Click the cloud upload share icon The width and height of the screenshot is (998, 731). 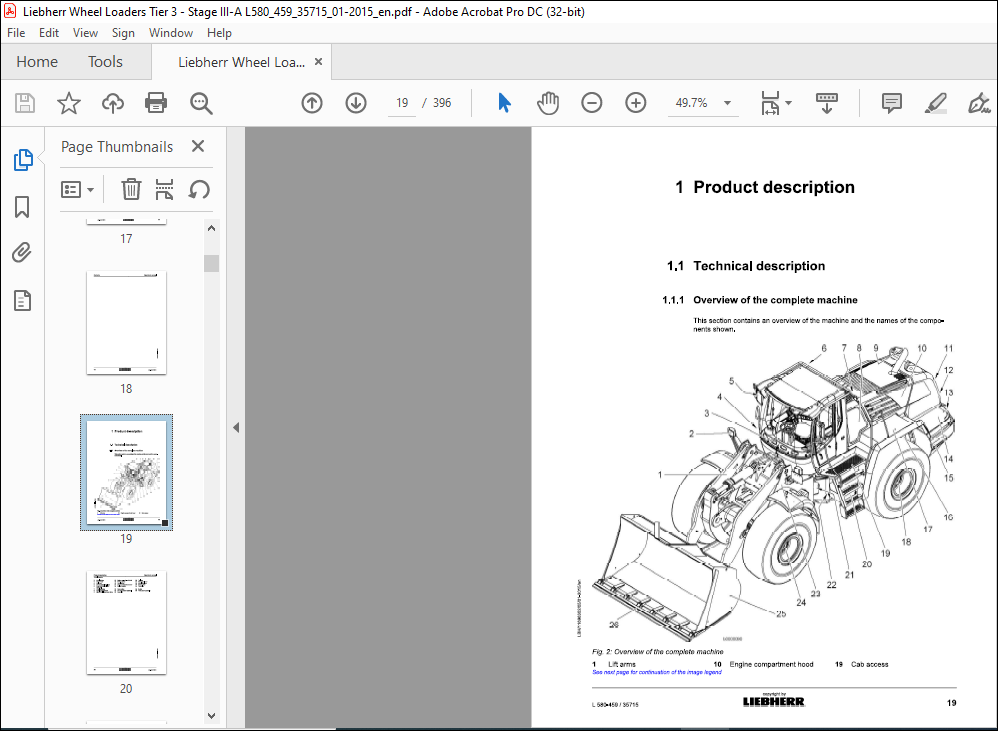tap(113, 103)
